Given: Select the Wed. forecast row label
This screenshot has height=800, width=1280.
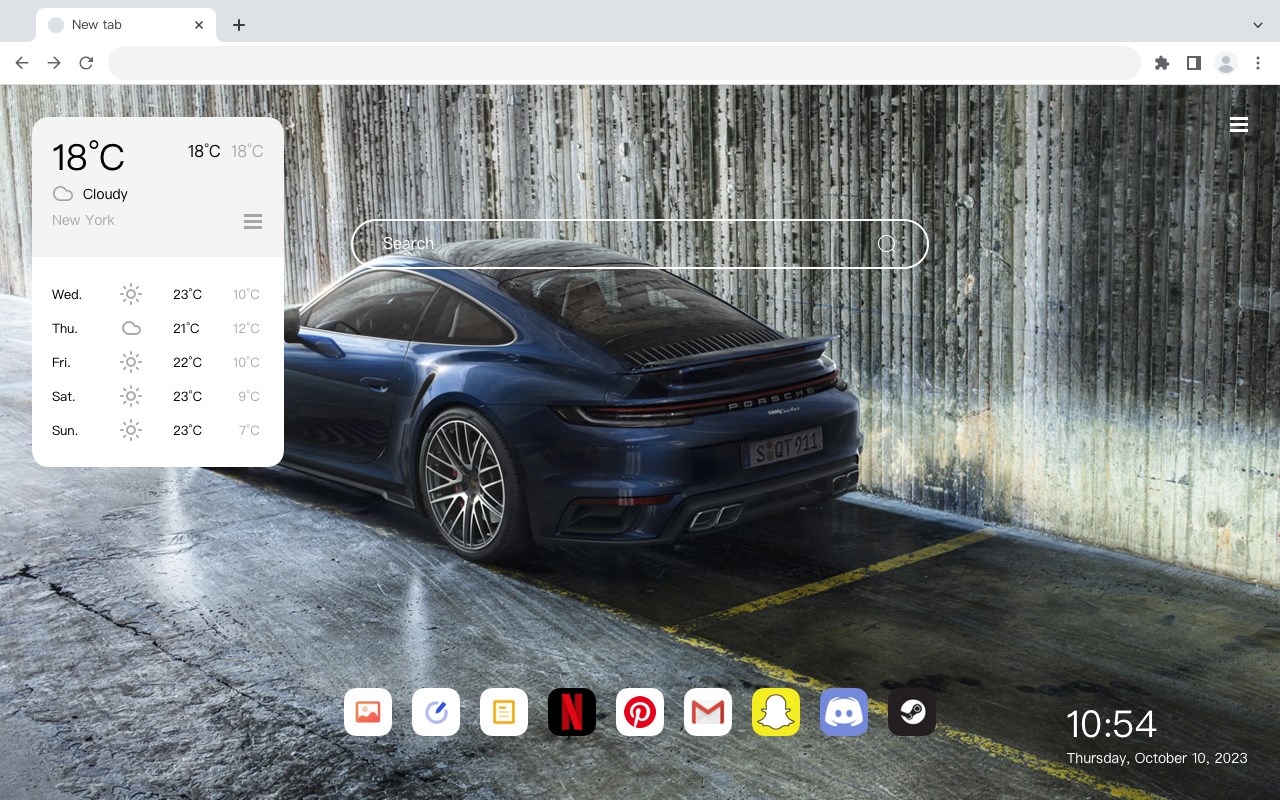Looking at the screenshot, I should [67, 294].
